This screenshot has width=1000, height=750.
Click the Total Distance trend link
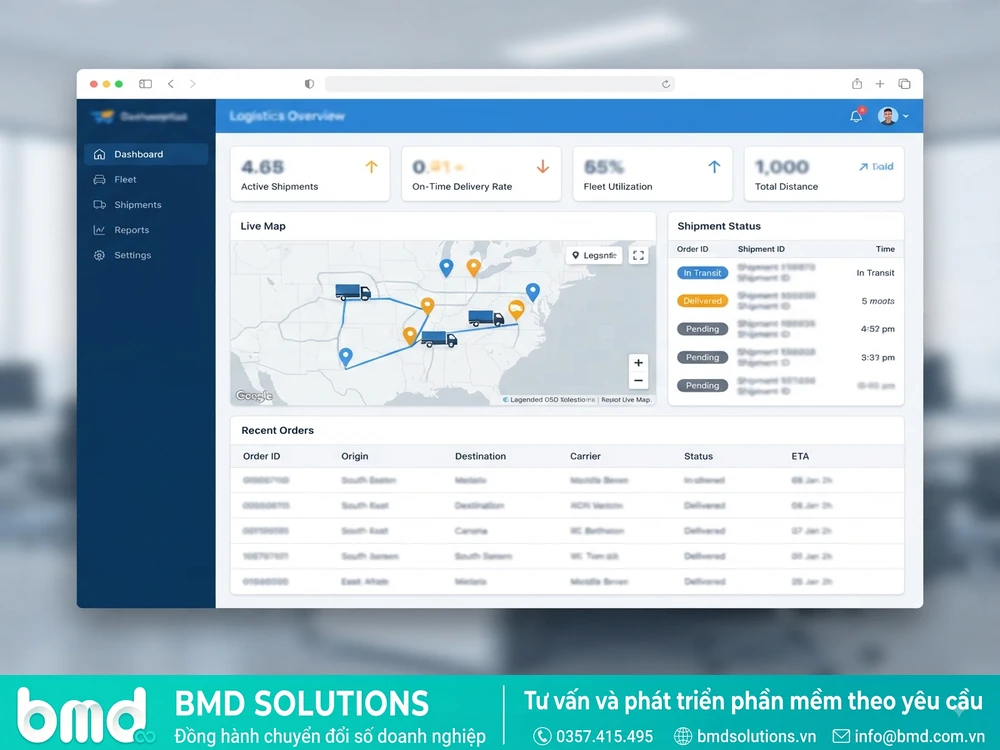(x=876, y=166)
